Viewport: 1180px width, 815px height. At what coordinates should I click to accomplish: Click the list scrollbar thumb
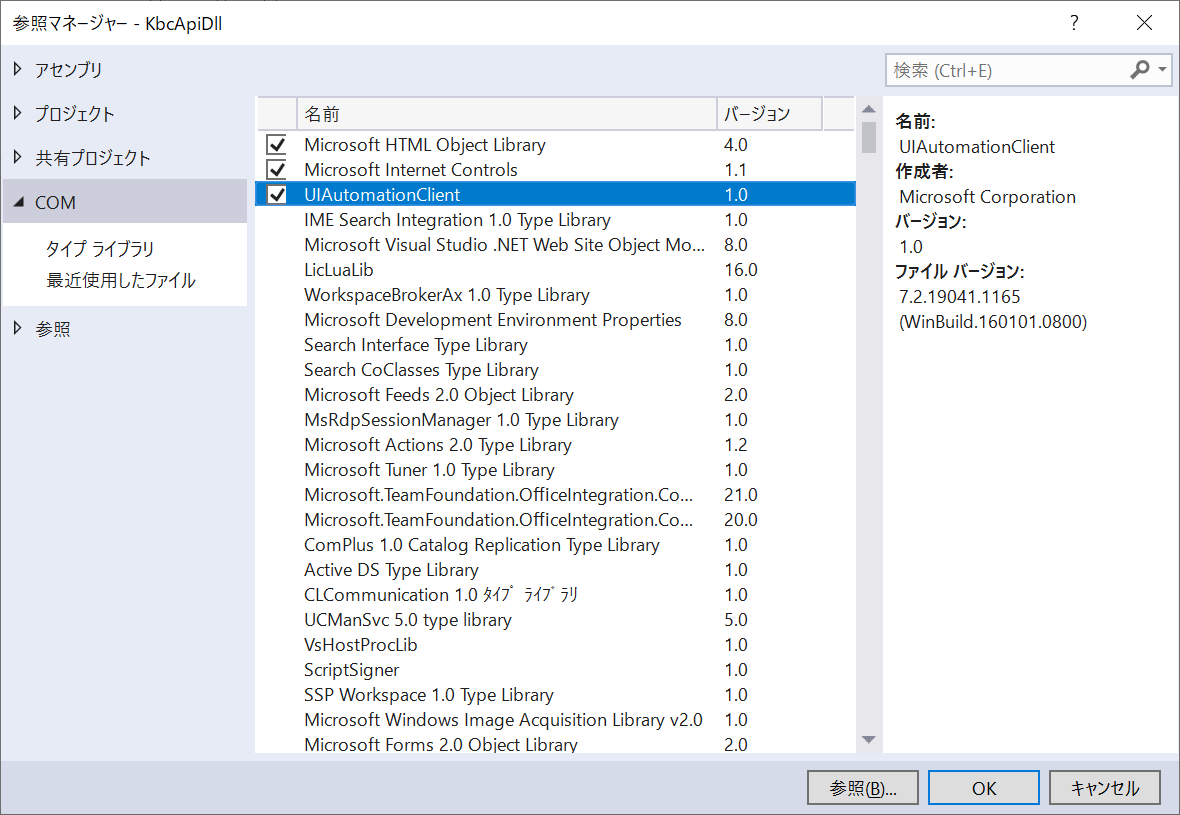[x=868, y=137]
